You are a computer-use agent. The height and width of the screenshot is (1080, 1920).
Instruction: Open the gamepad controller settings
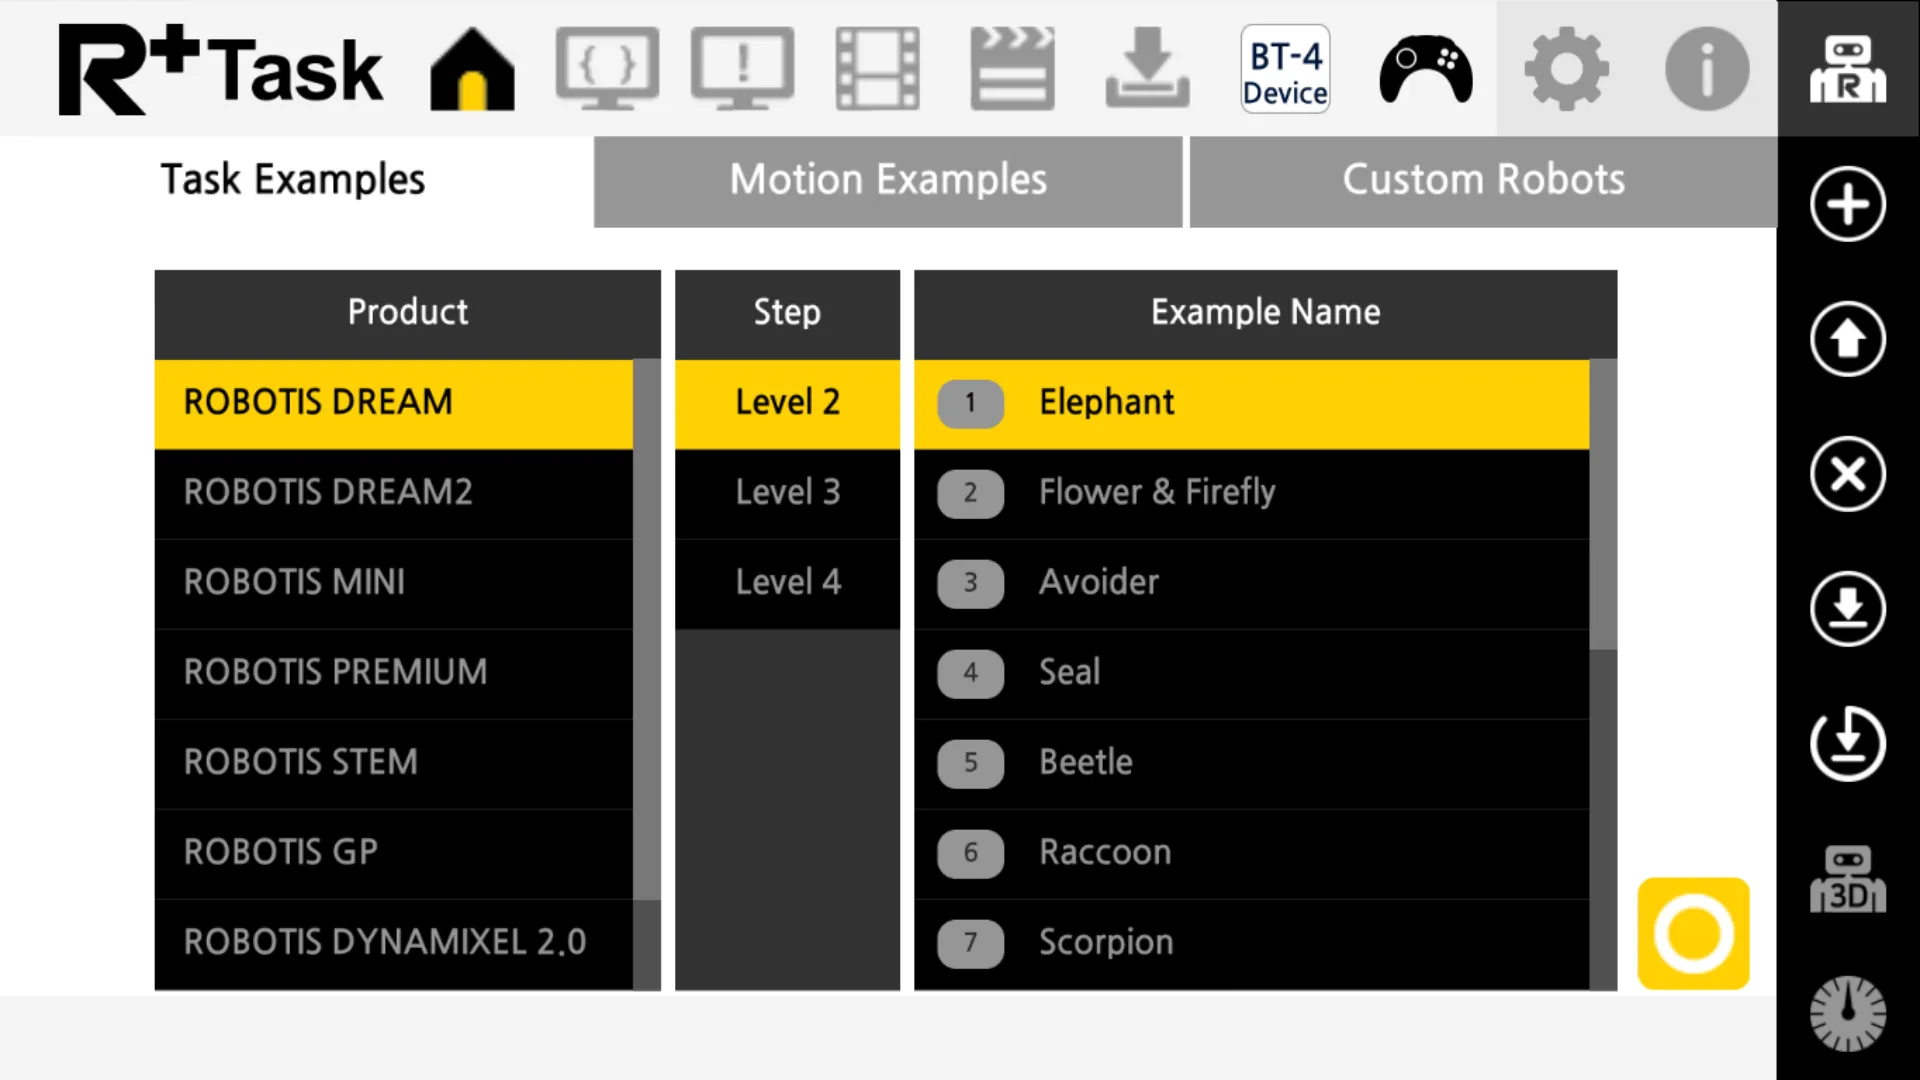1427,69
